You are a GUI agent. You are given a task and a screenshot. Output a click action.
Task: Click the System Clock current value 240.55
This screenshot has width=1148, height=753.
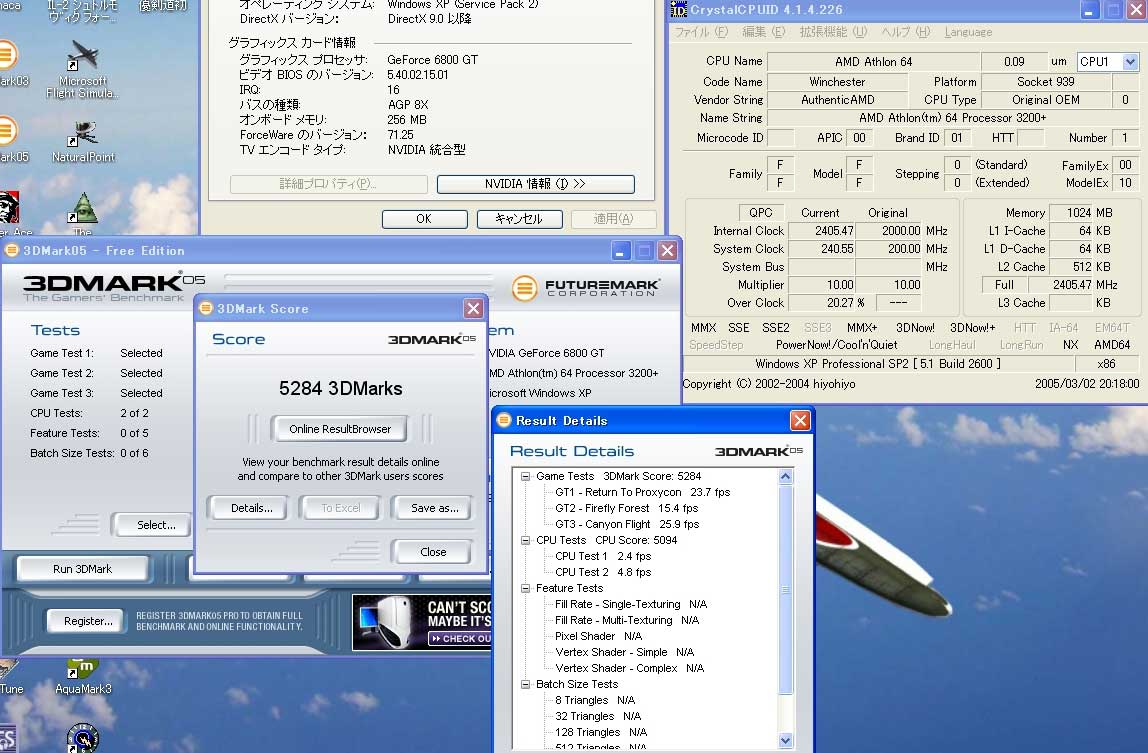click(x=821, y=249)
